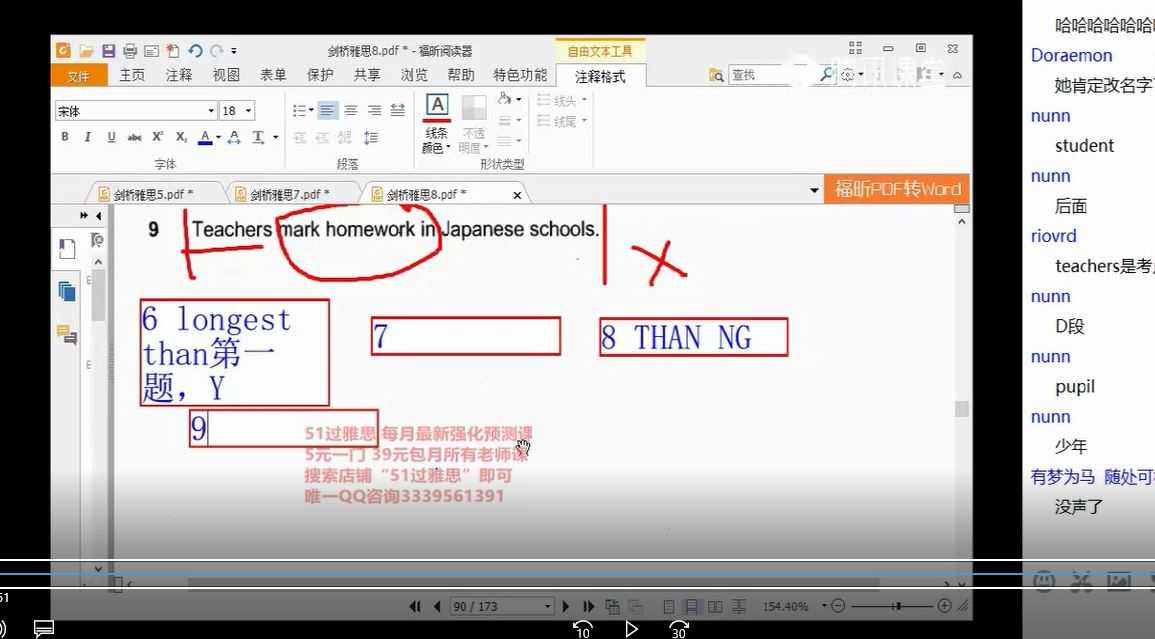Toggle italic formatting
Screen dimensions: 1155x639
88,137
